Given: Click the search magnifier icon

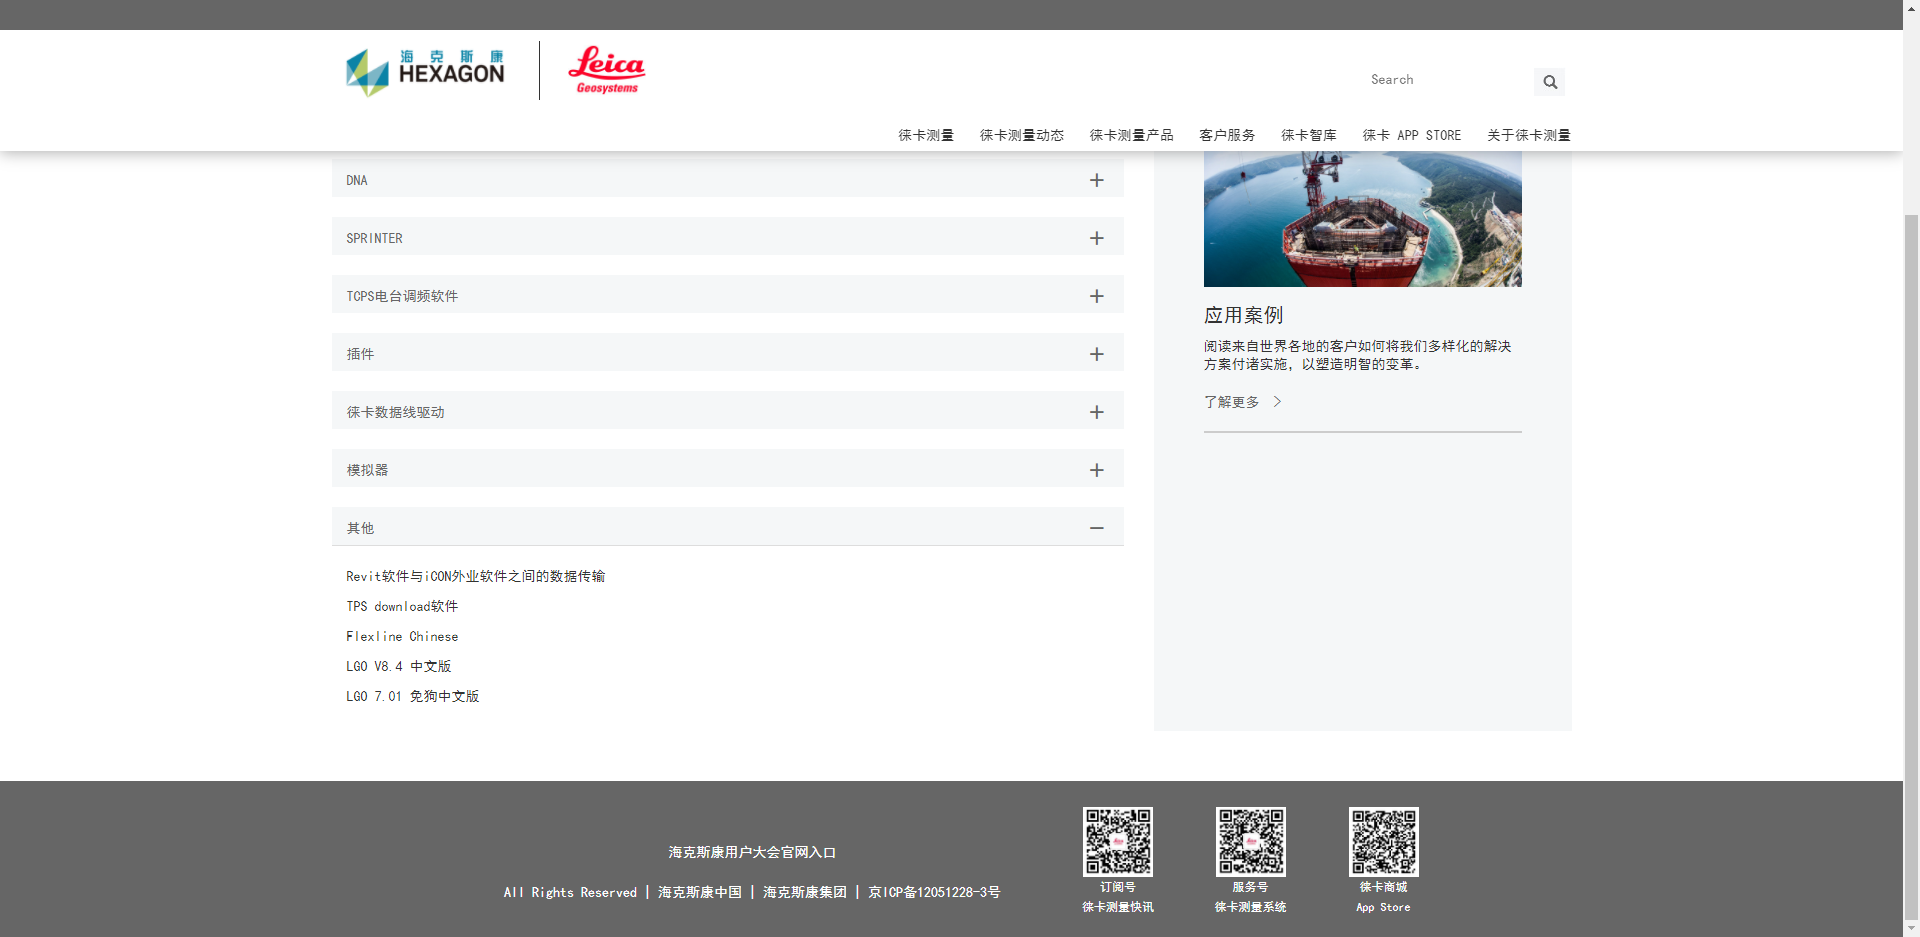Looking at the screenshot, I should (x=1549, y=82).
